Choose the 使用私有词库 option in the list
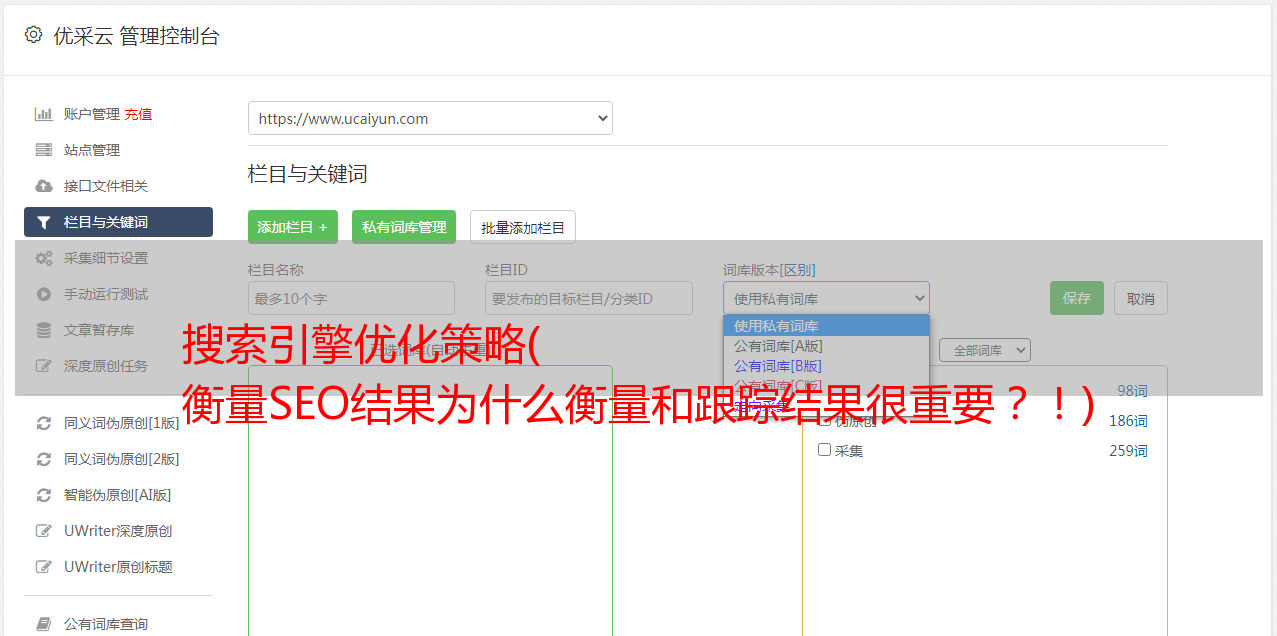 826,326
